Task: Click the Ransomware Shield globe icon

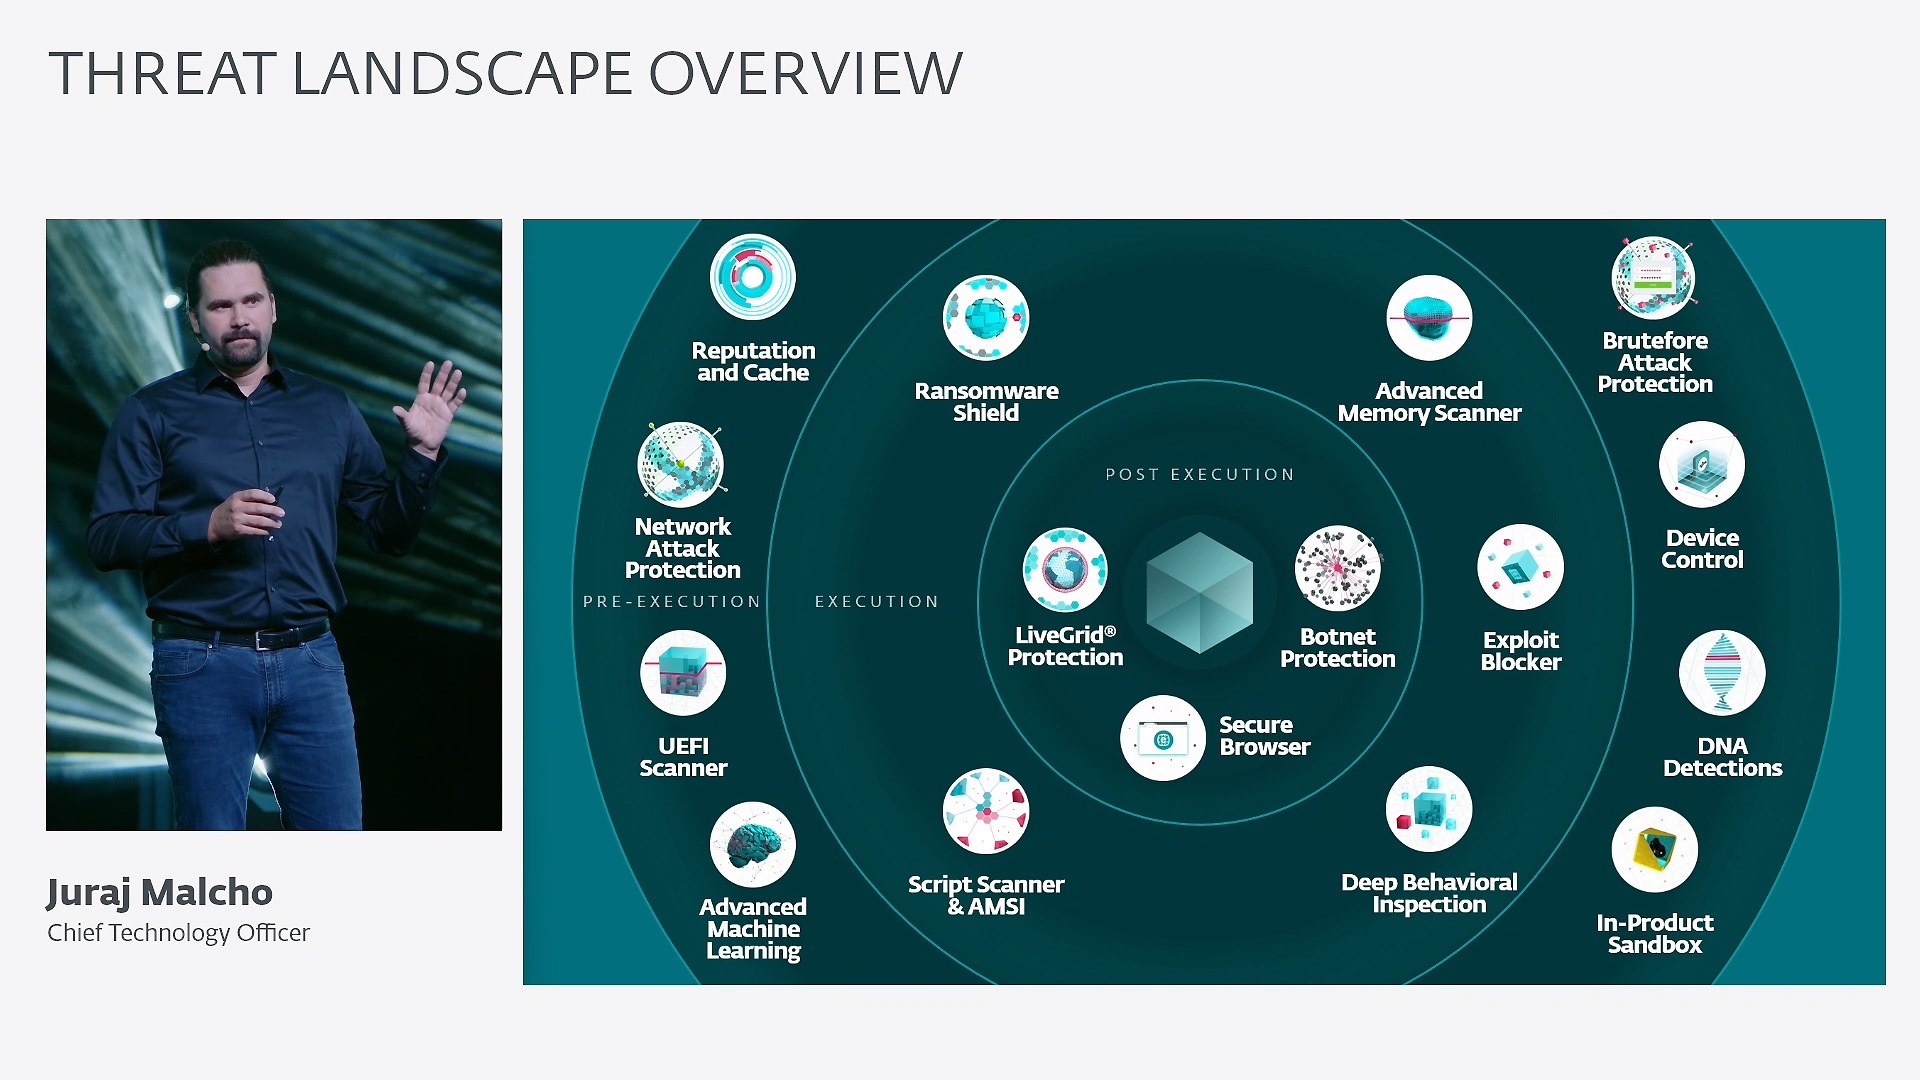Action: 985,317
